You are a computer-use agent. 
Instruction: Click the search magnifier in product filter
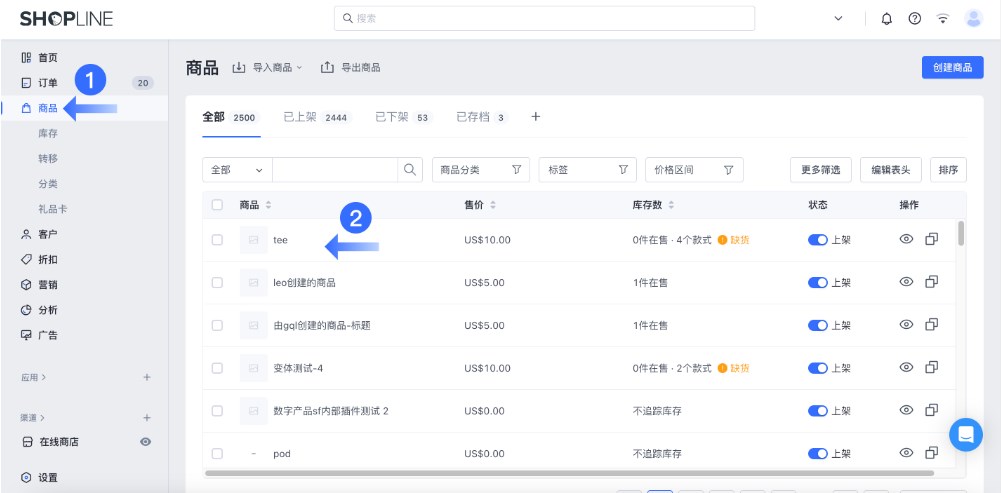pos(411,170)
